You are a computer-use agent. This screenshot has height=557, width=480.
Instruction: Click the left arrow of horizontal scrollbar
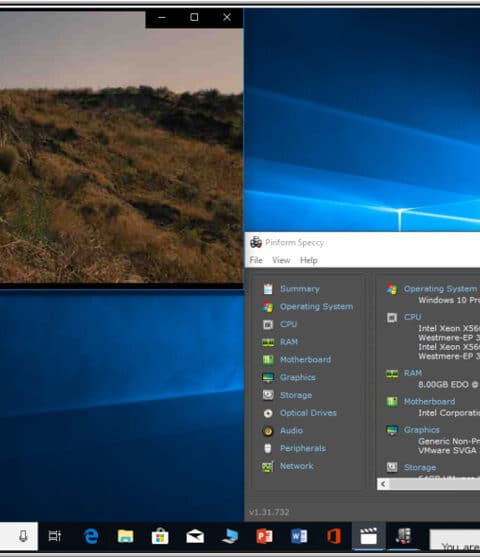(x=383, y=484)
